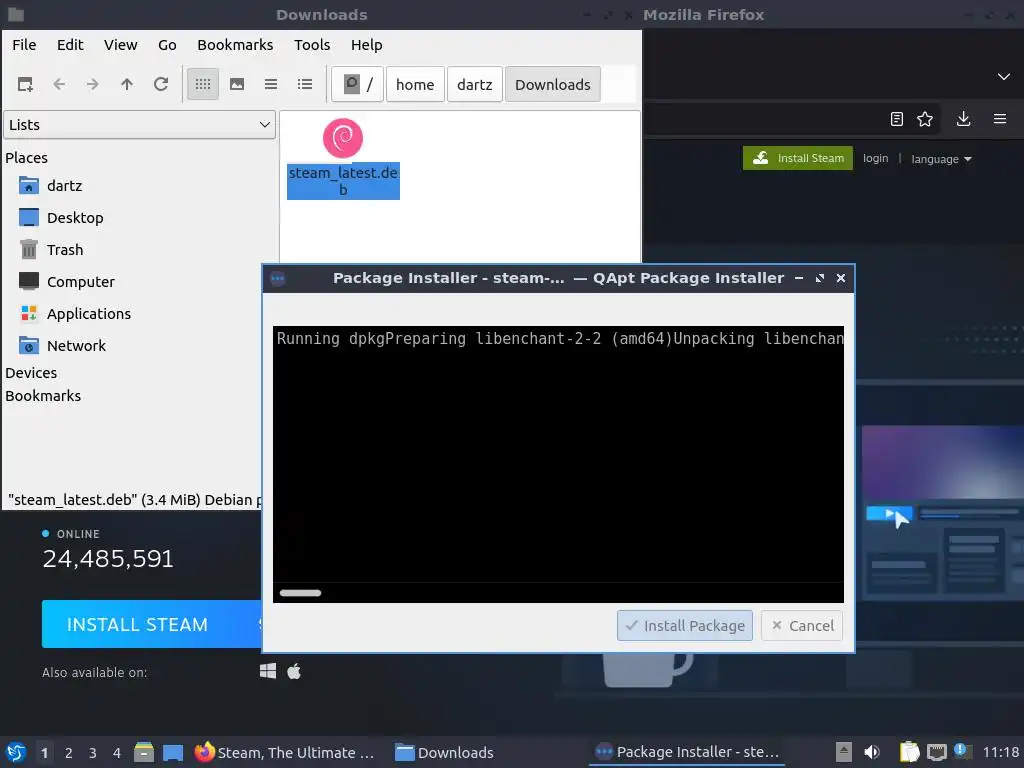Viewport: 1024px width, 768px height.
Task: Click the Apple platform icon
Action: (x=294, y=671)
